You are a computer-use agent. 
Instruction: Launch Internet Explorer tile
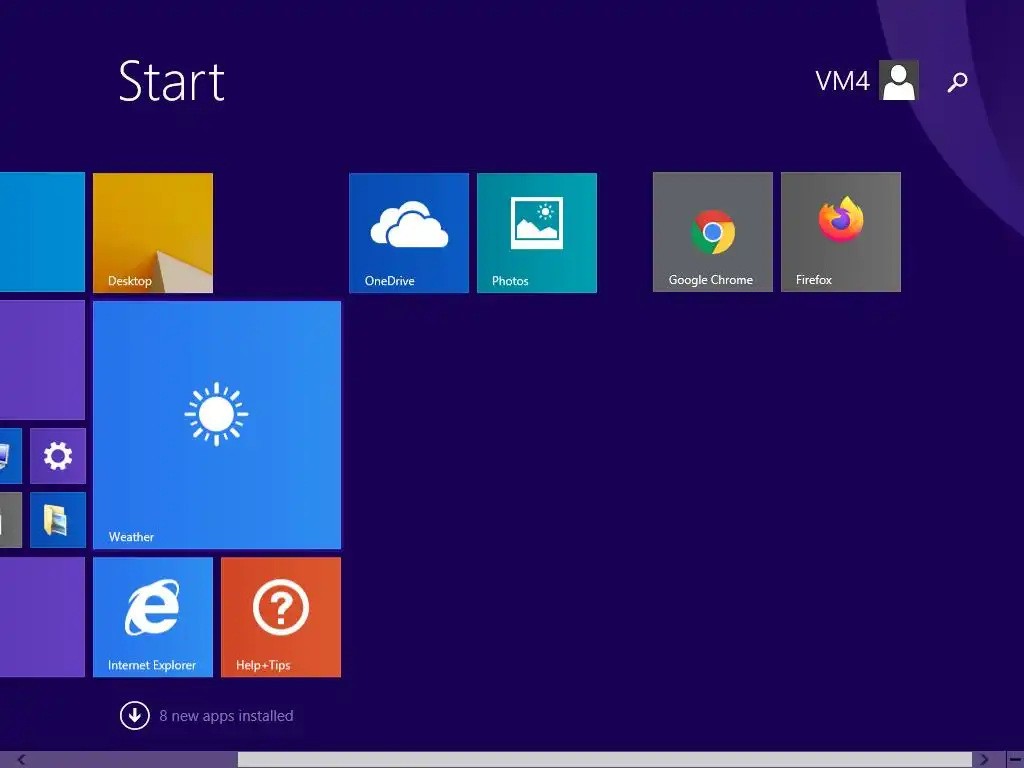click(x=153, y=616)
